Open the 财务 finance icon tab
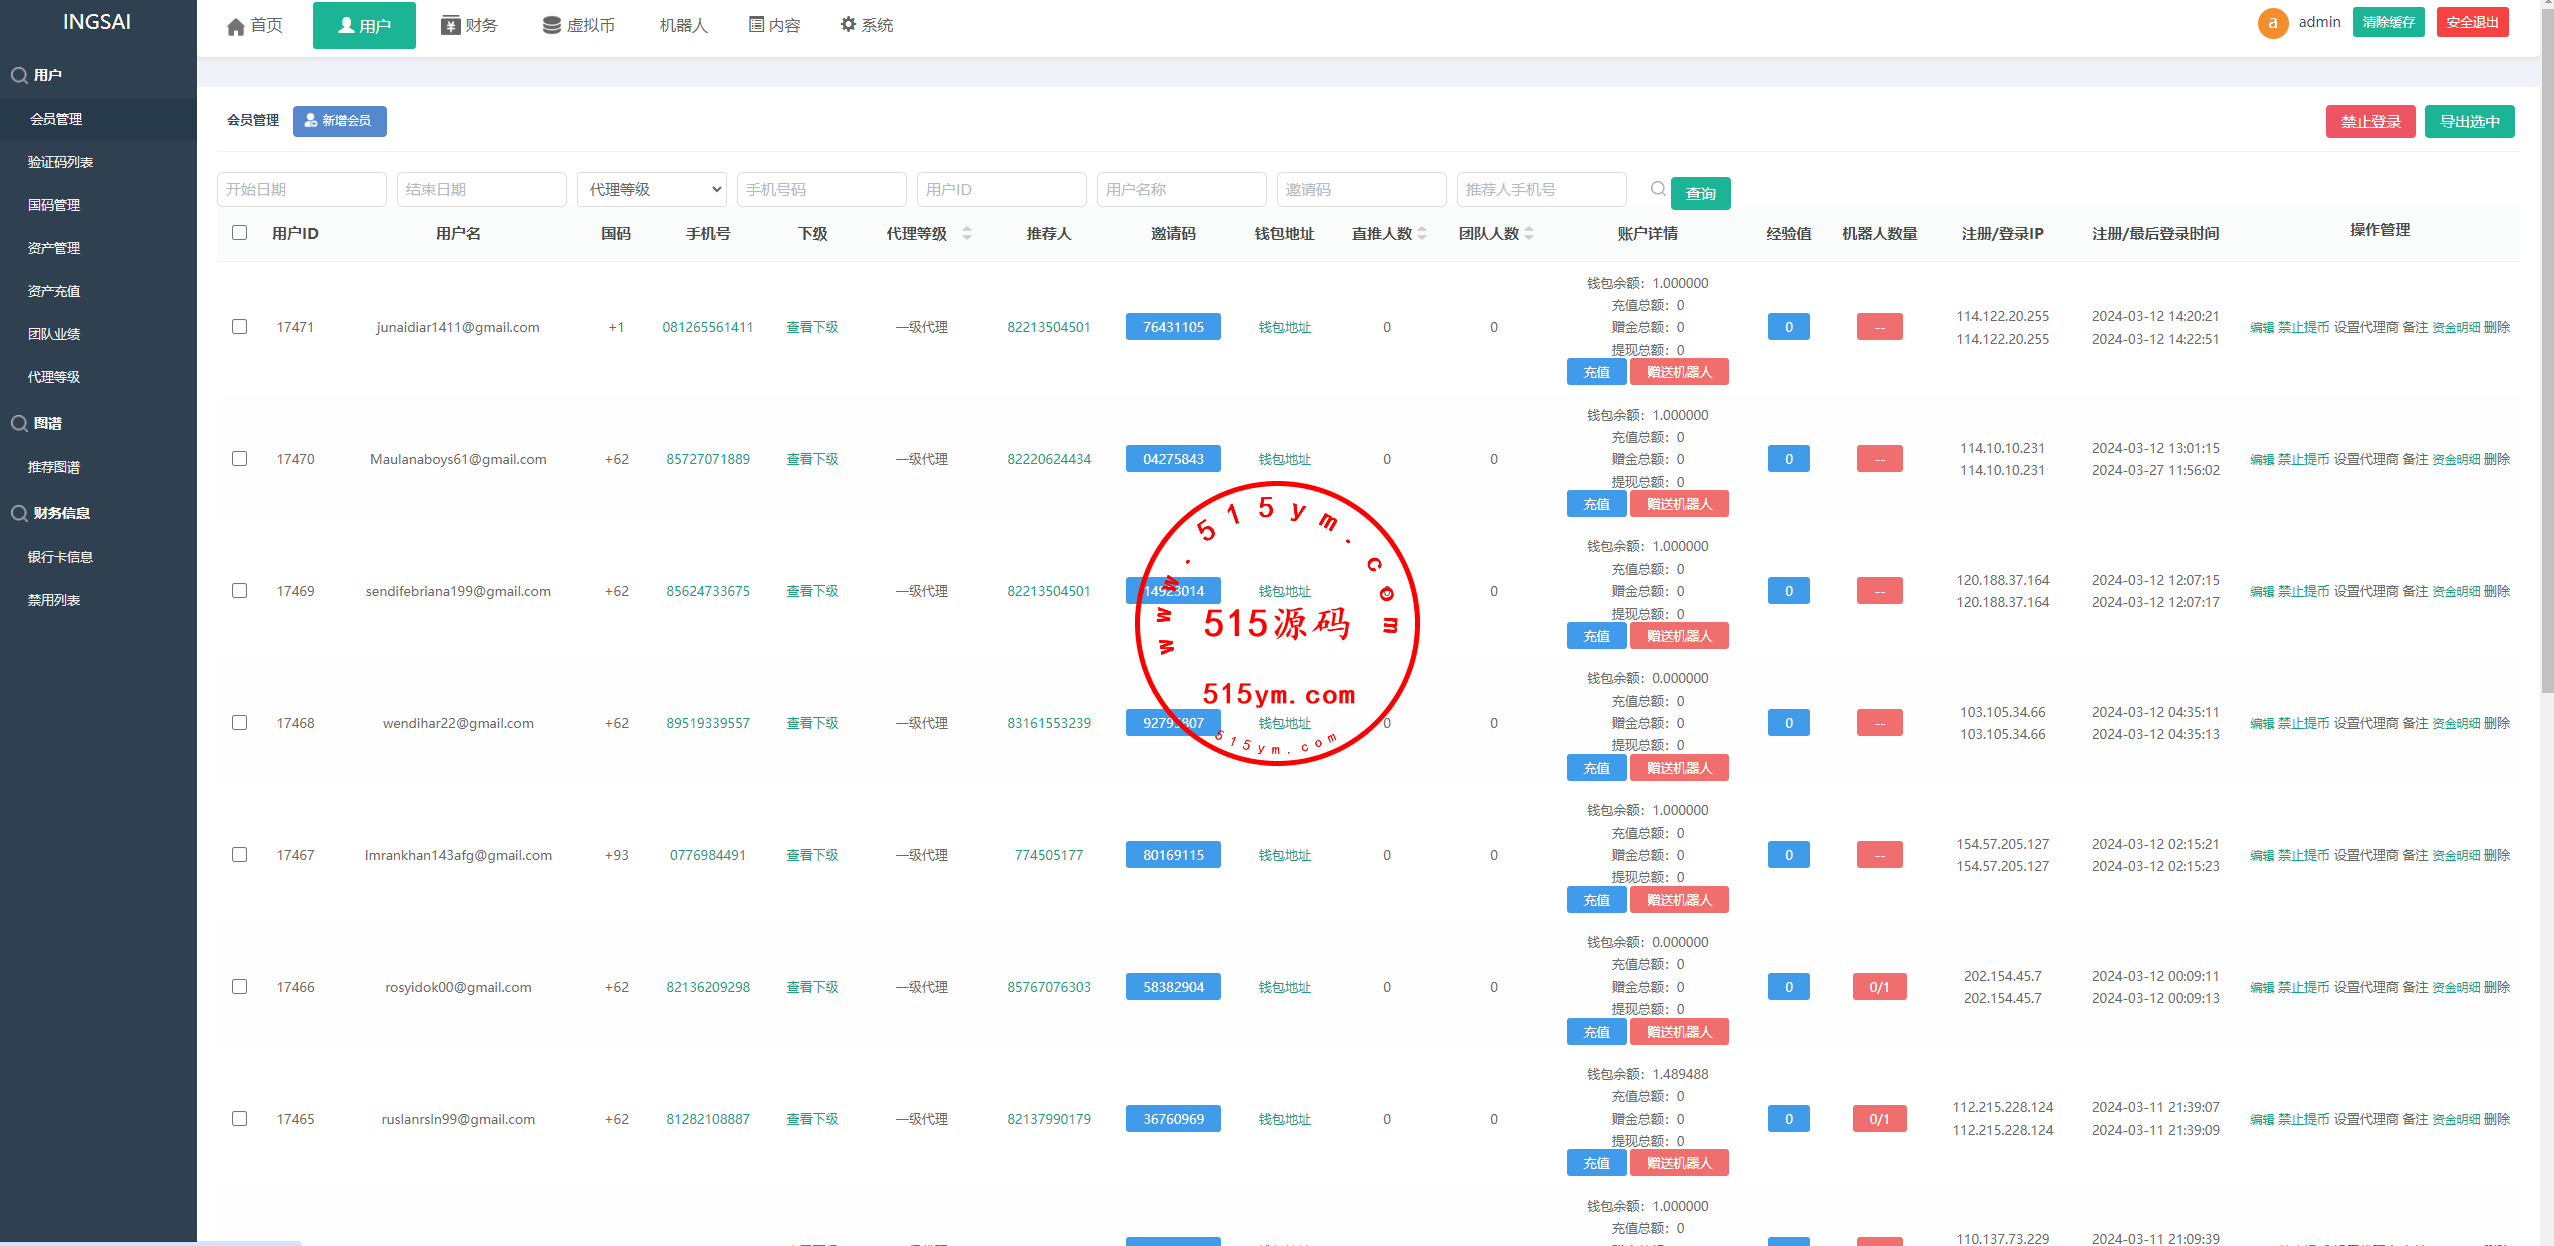 point(450,25)
